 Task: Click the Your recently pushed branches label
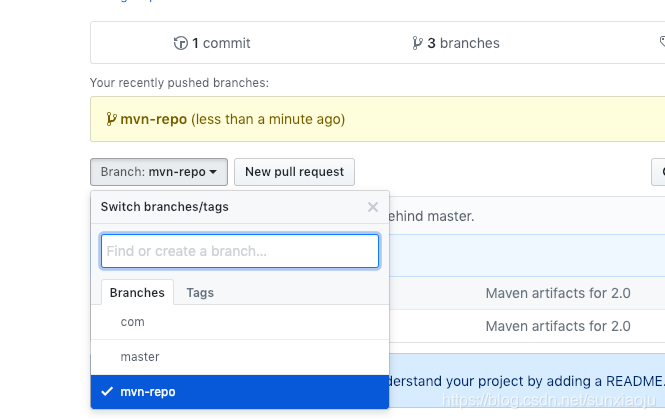(179, 83)
